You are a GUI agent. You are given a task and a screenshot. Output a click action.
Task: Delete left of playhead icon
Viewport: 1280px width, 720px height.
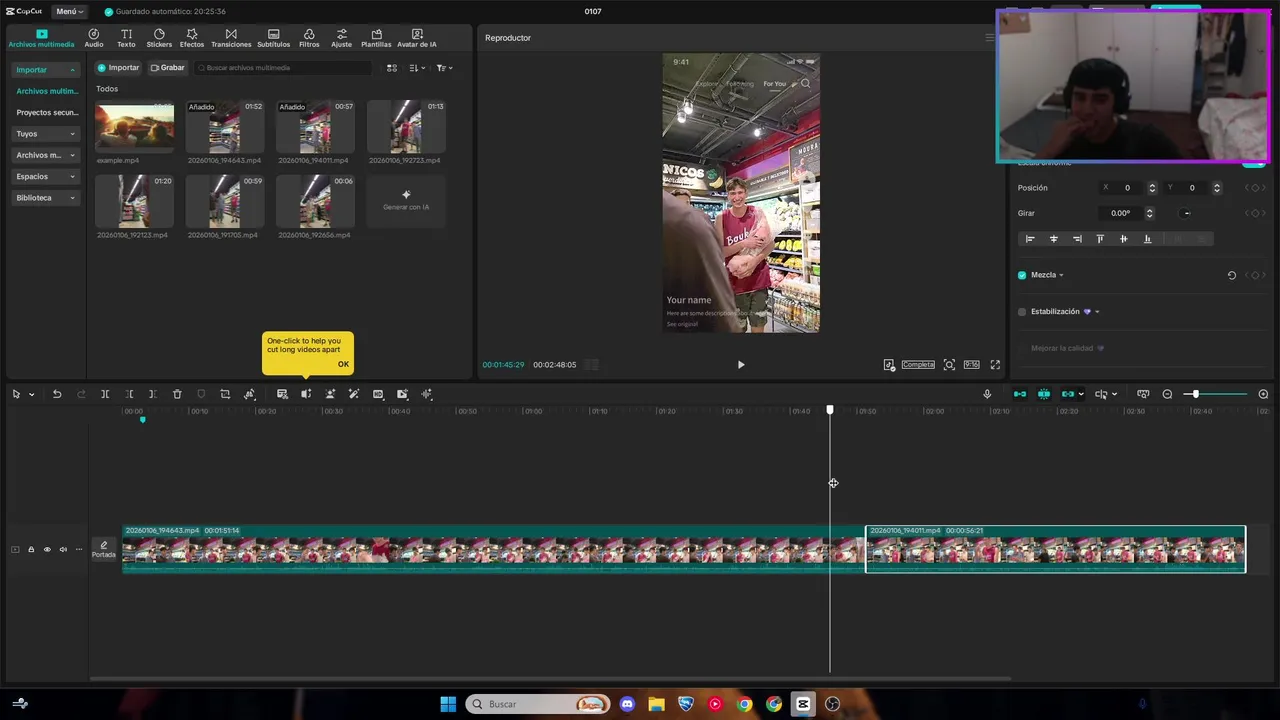129,394
